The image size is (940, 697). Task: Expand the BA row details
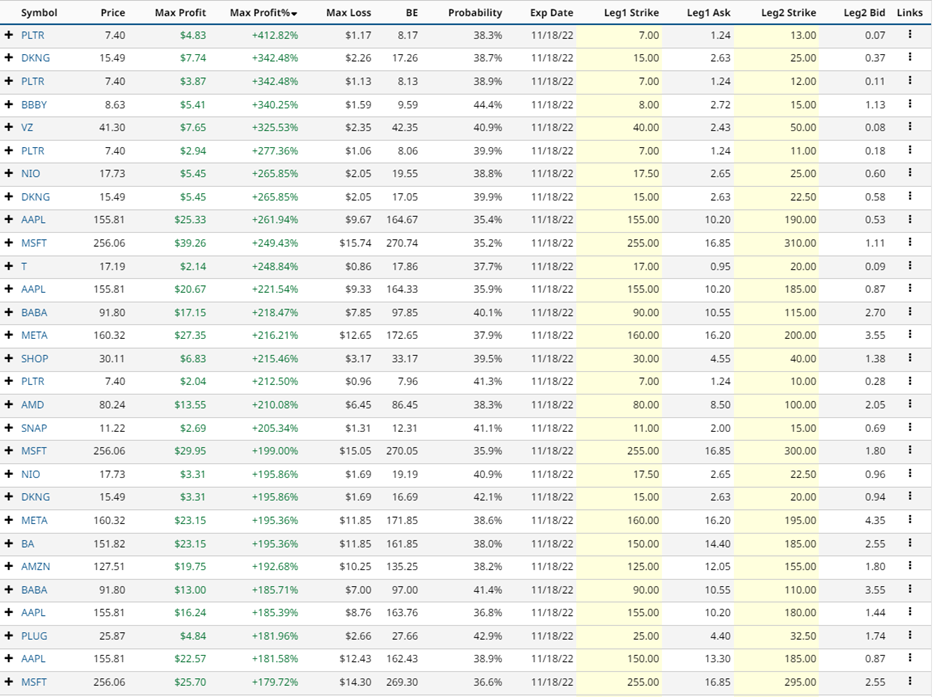[x=8, y=544]
